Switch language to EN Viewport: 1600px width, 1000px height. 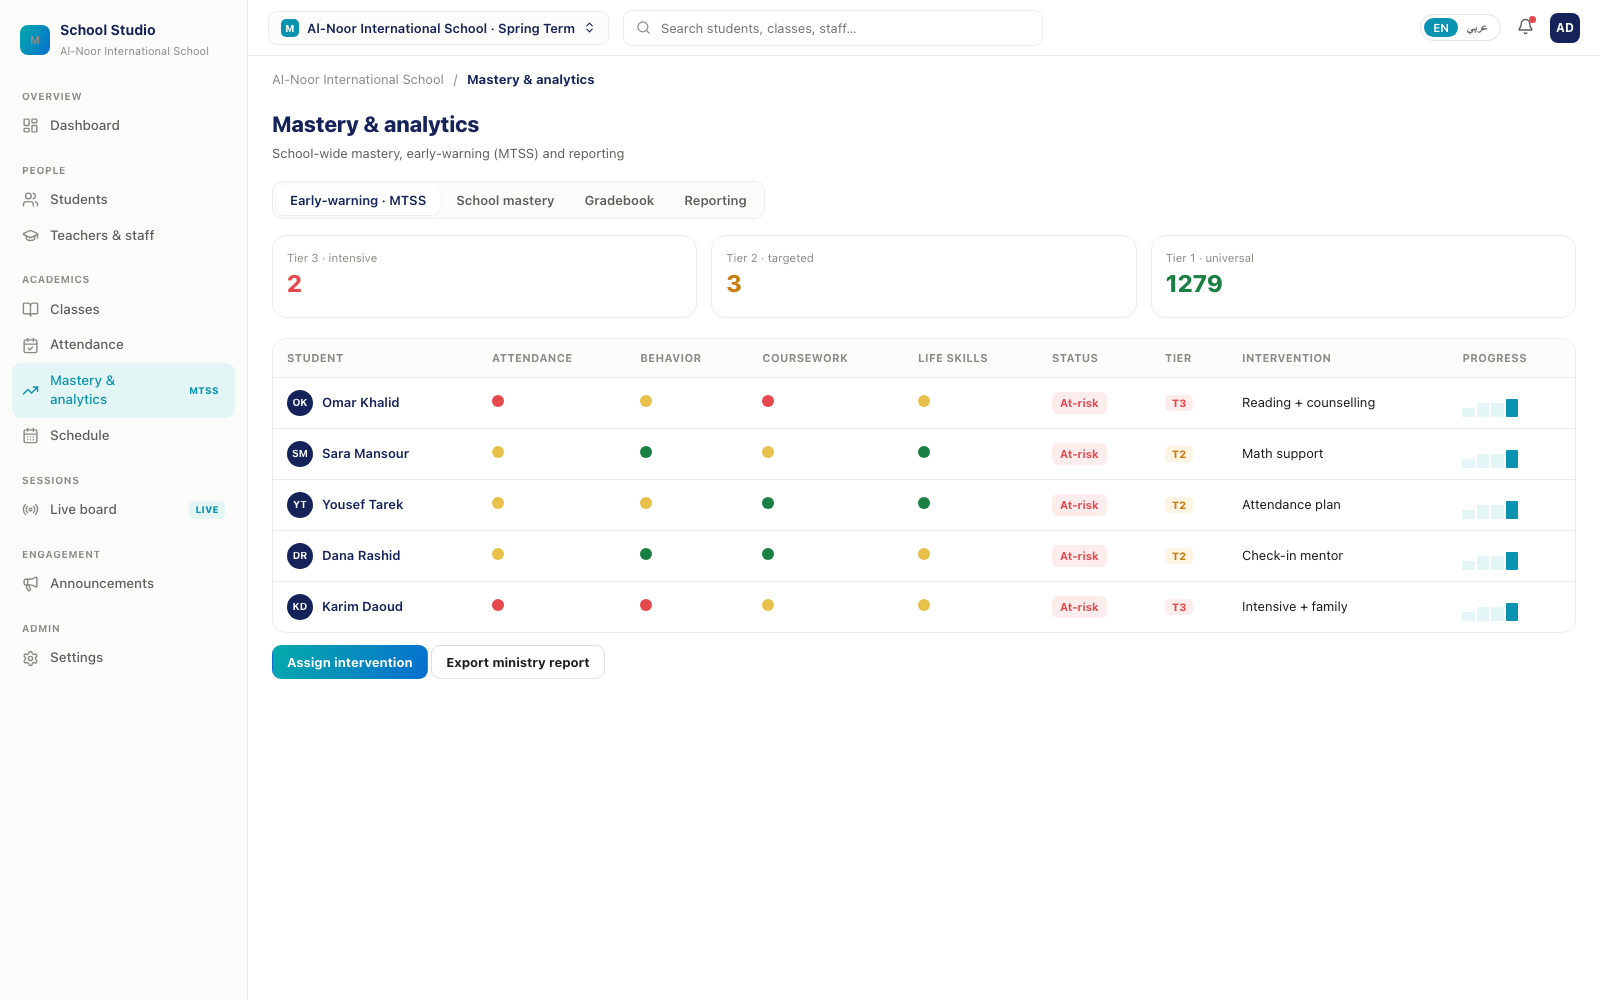[x=1441, y=28]
